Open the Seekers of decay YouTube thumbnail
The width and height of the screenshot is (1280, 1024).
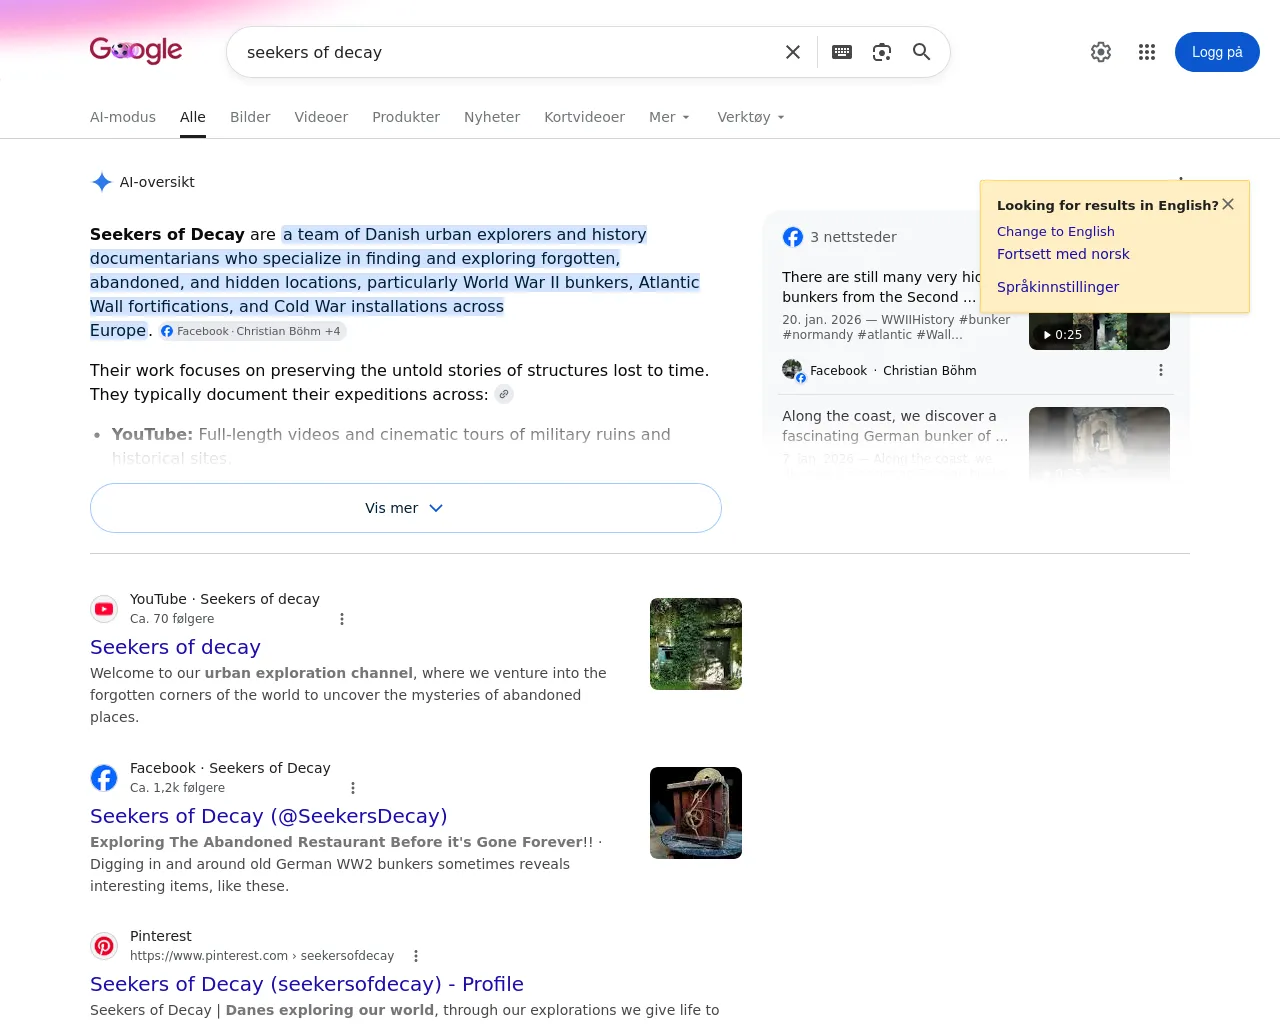click(x=696, y=644)
